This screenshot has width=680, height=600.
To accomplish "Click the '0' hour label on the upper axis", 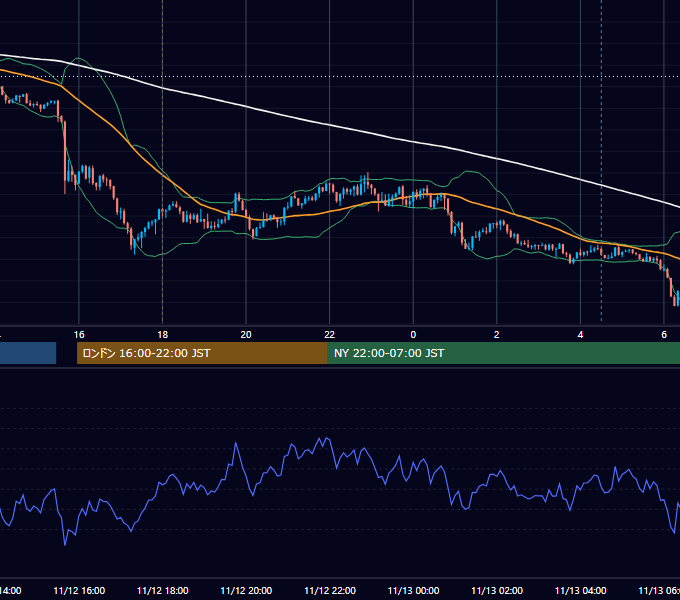I will click(413, 334).
